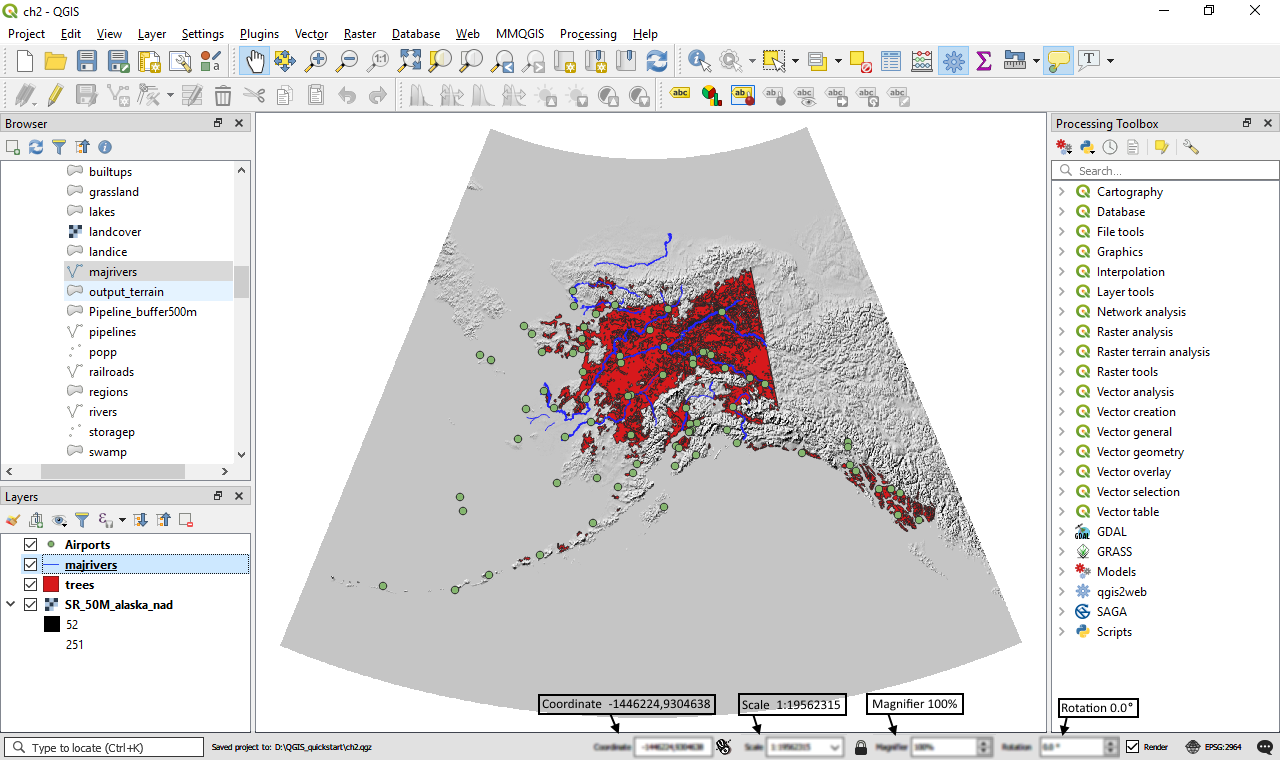Click the red trees layer color swatch
The image size is (1280, 760).
pos(51,585)
